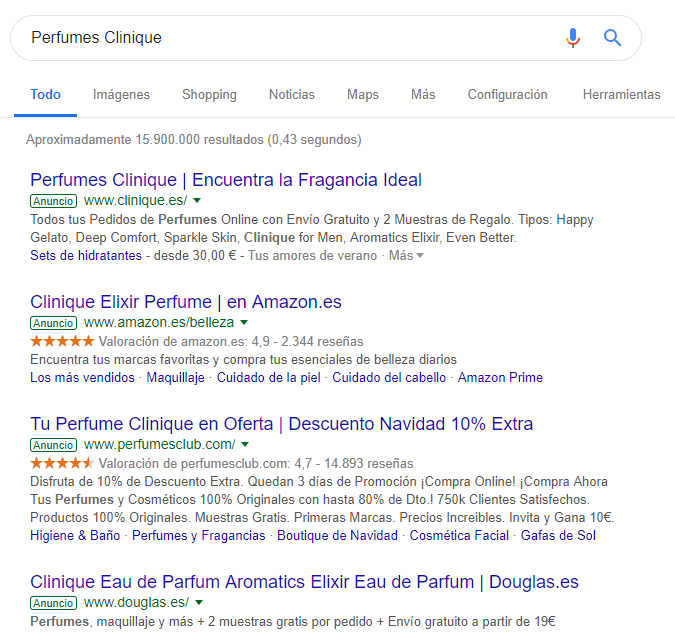Image resolution: width=675 pixels, height=642 pixels.
Task: Click the 'Tus amores de verano' link
Action: tap(312, 255)
